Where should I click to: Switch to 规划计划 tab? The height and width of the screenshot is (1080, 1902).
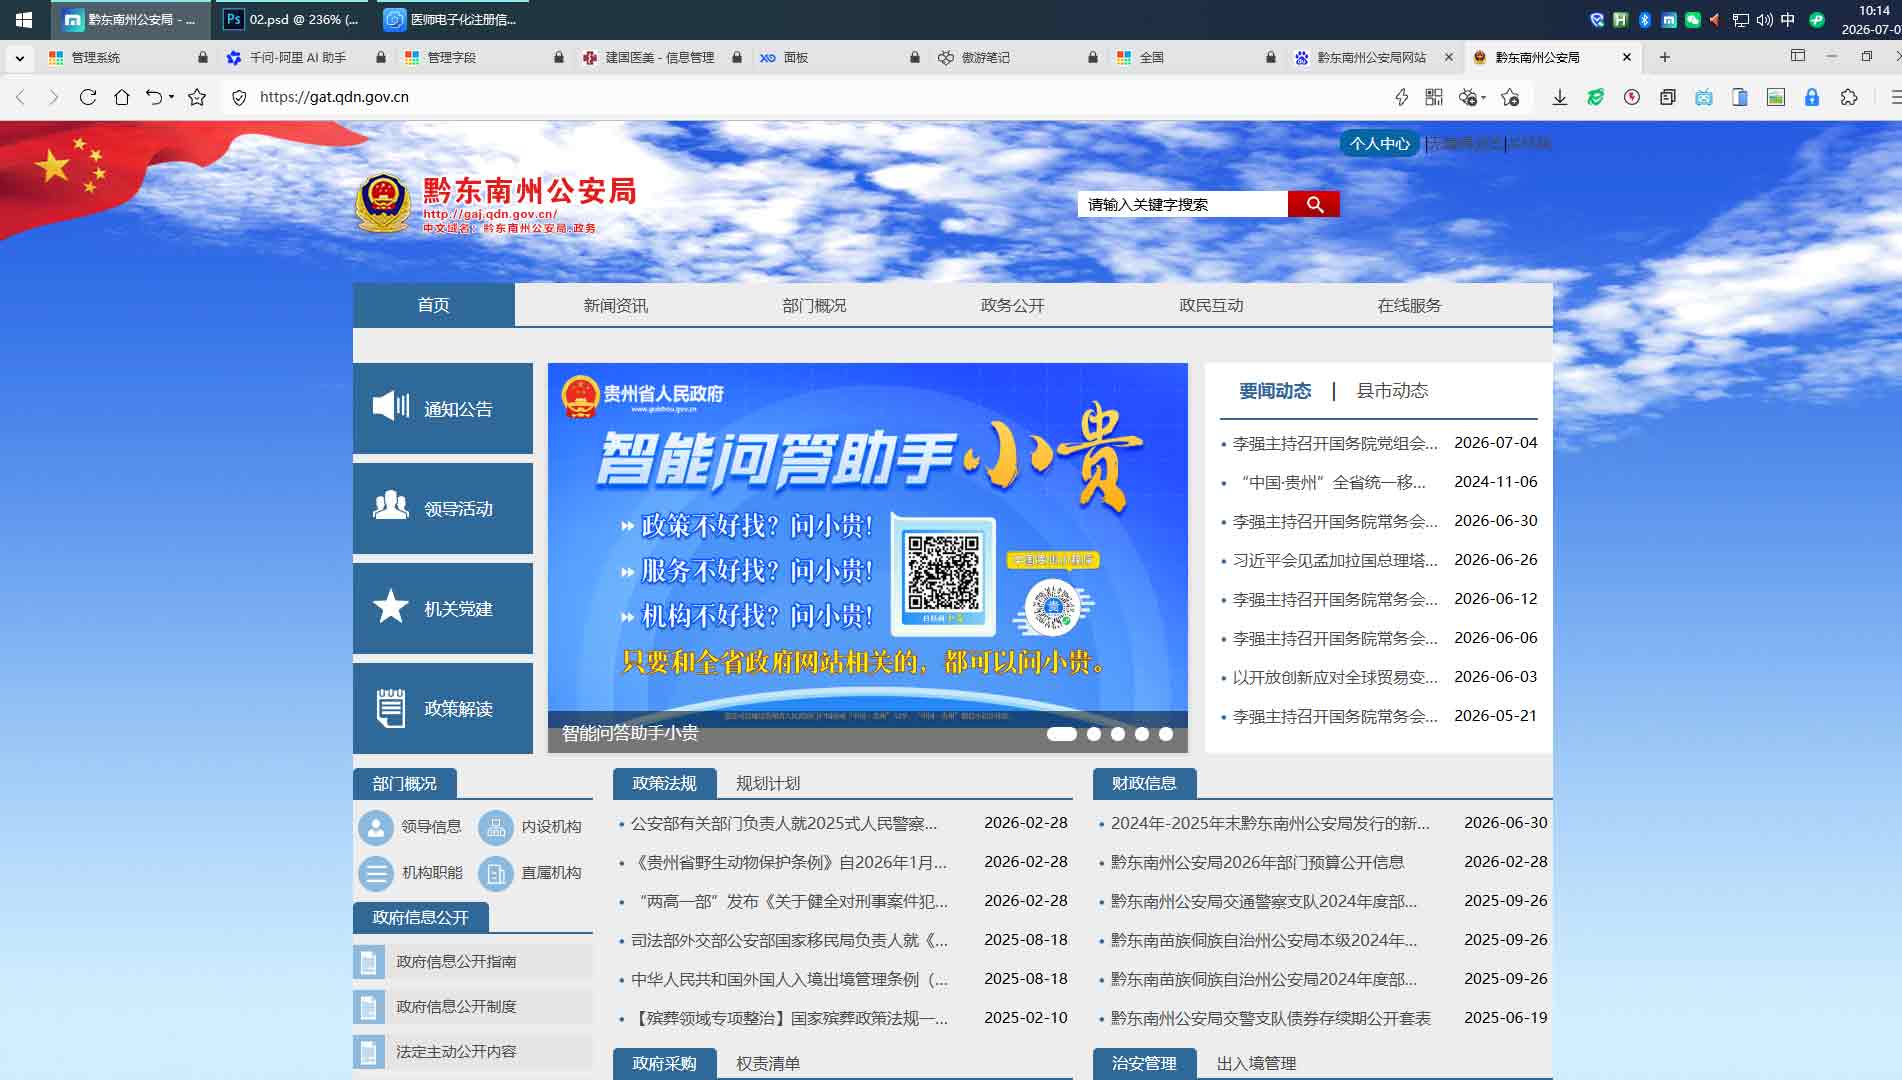click(x=768, y=783)
